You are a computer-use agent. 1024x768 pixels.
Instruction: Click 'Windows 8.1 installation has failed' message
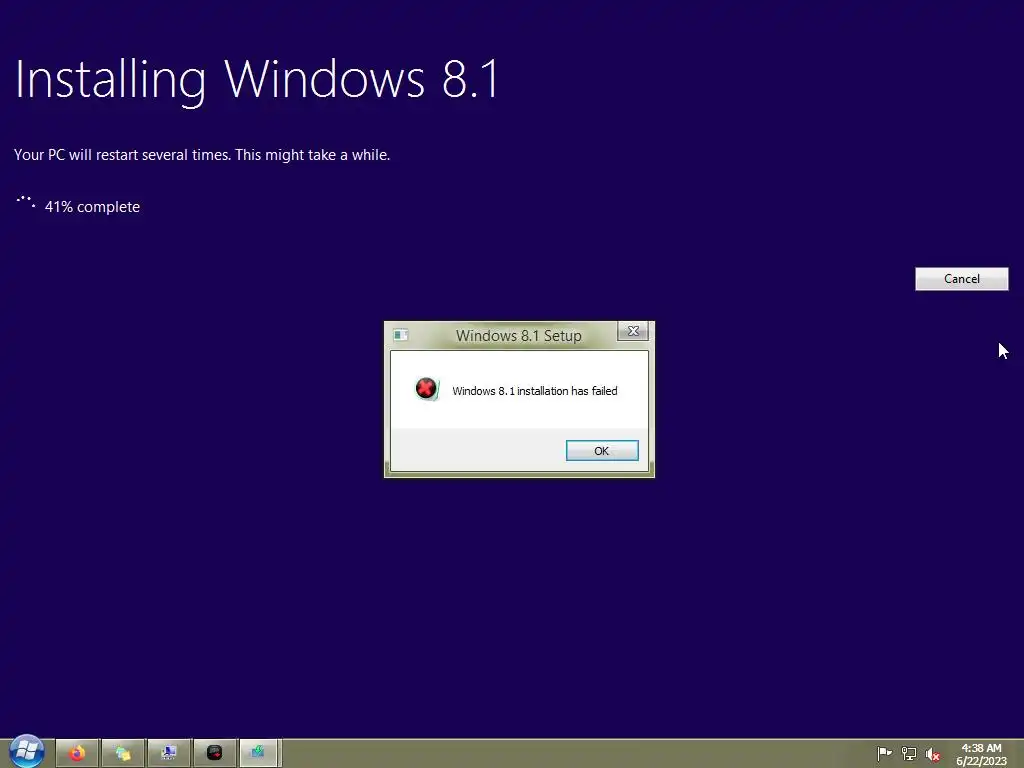tap(534, 391)
